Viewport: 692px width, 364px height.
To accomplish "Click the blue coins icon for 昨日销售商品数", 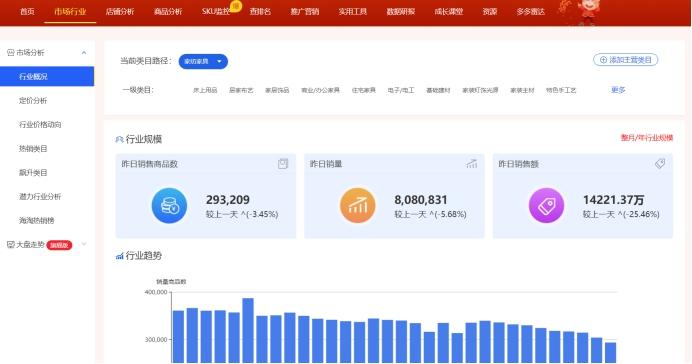I will 169,206.
